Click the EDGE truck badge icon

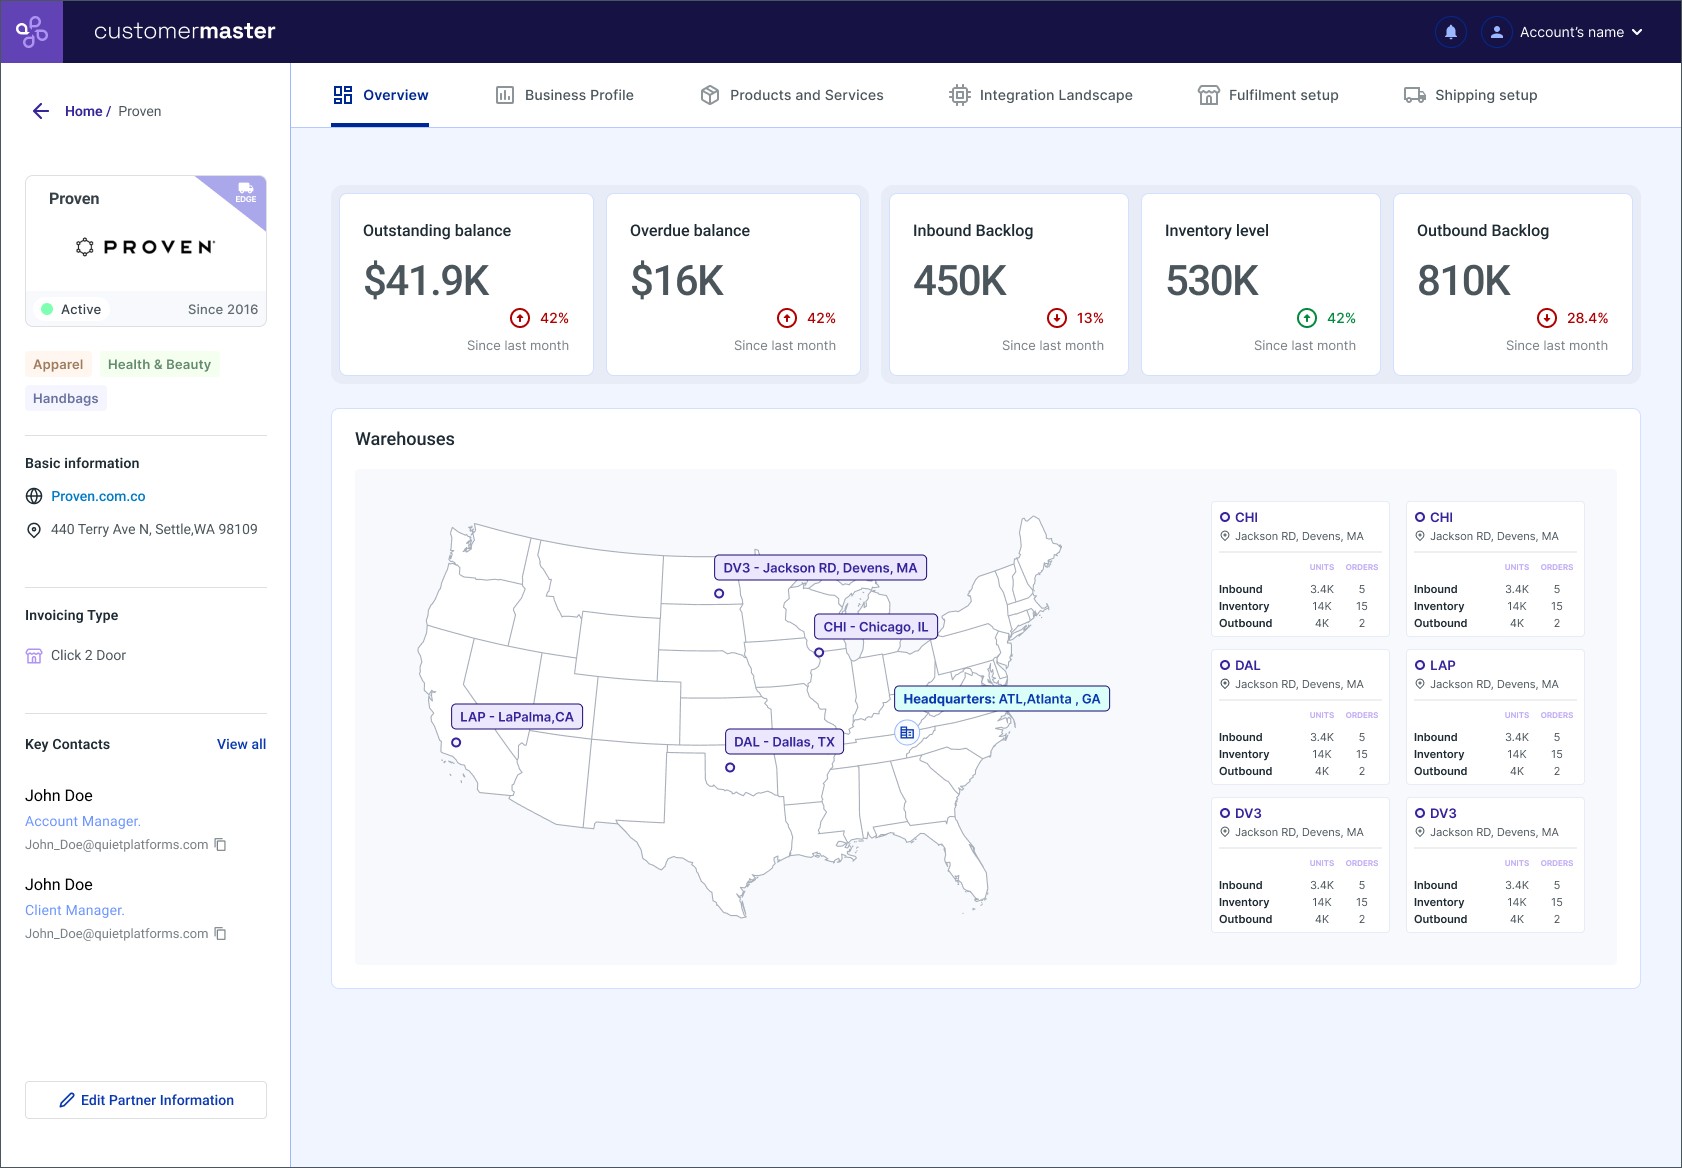point(245,192)
